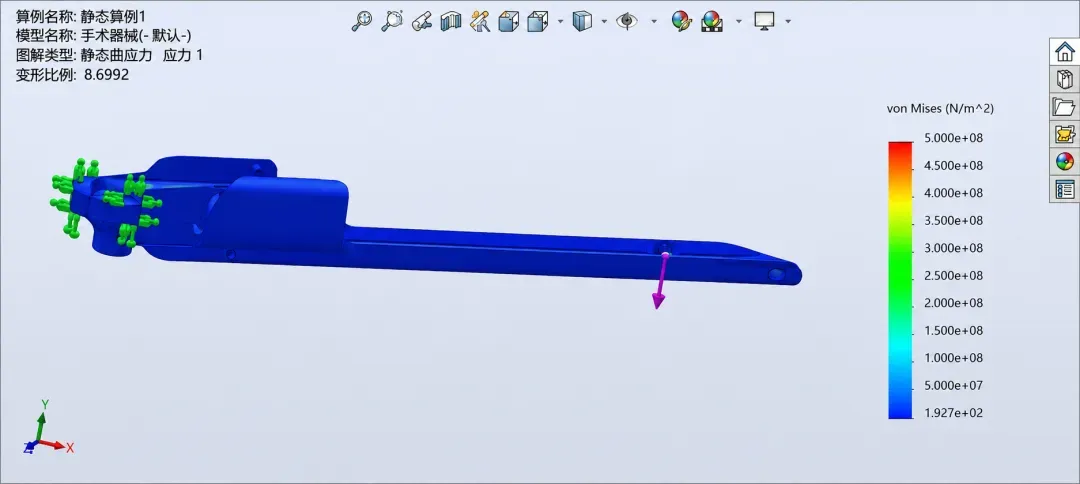The height and width of the screenshot is (484, 1080).
Task: Open the Custom Properties list tab
Action: point(1065,189)
